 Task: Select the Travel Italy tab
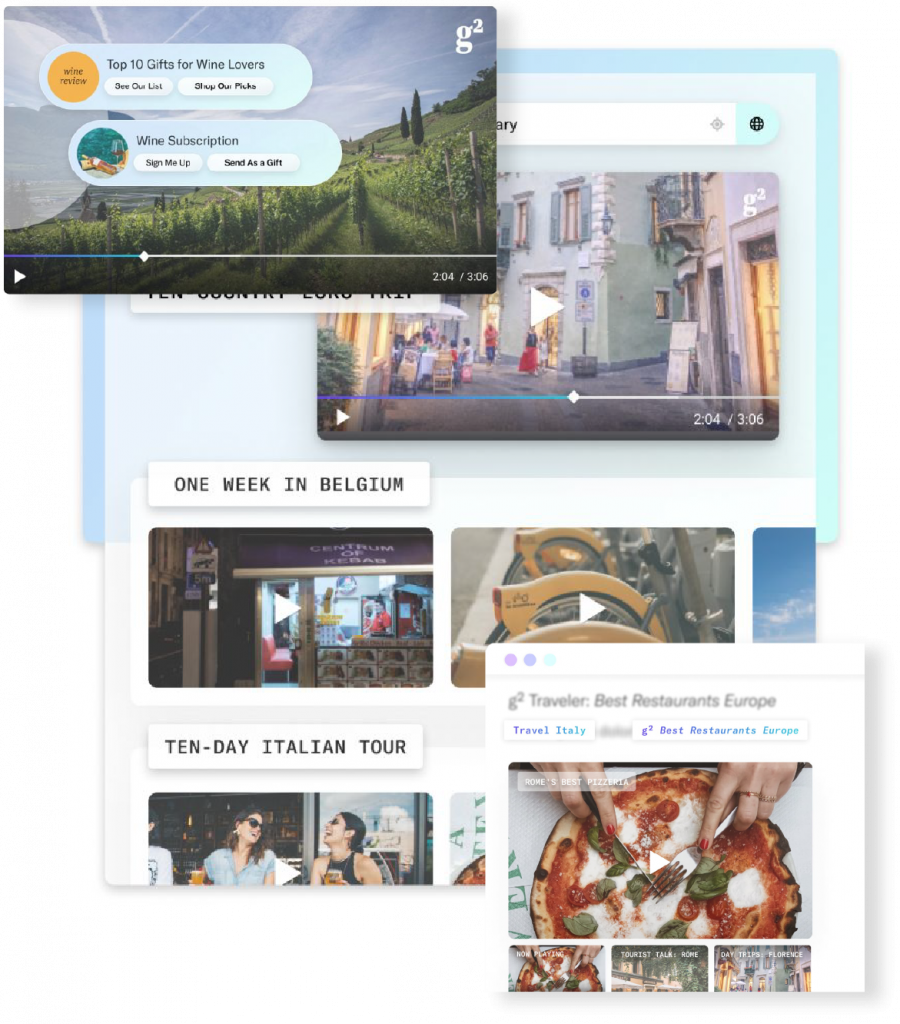(549, 730)
